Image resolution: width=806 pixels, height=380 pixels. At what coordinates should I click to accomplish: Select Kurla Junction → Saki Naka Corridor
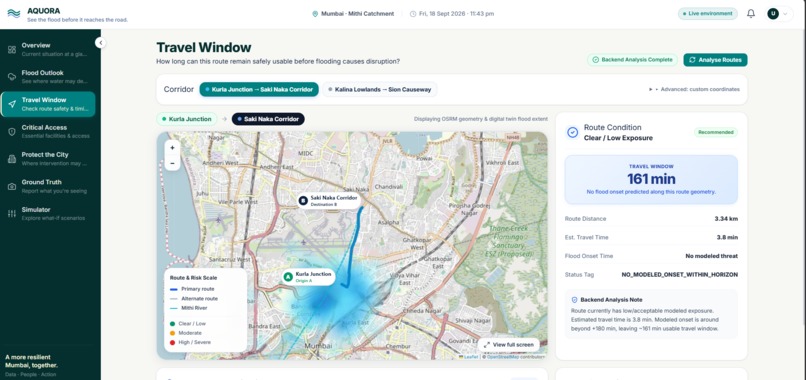click(259, 89)
